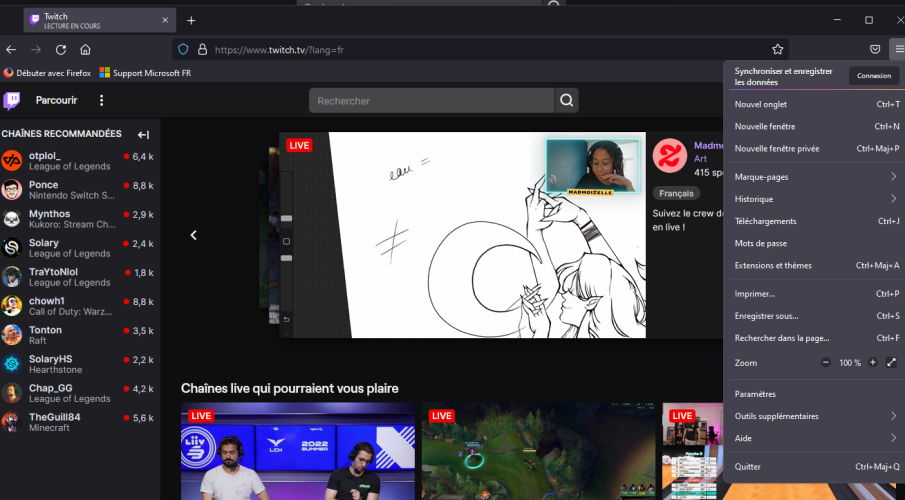This screenshot has width=905, height=500.
Task: Show previous featured stream in carousel
Action: pyautogui.click(x=193, y=235)
